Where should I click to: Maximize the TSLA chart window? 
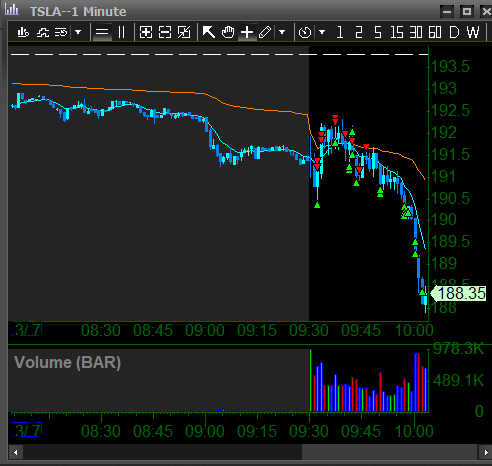point(467,12)
